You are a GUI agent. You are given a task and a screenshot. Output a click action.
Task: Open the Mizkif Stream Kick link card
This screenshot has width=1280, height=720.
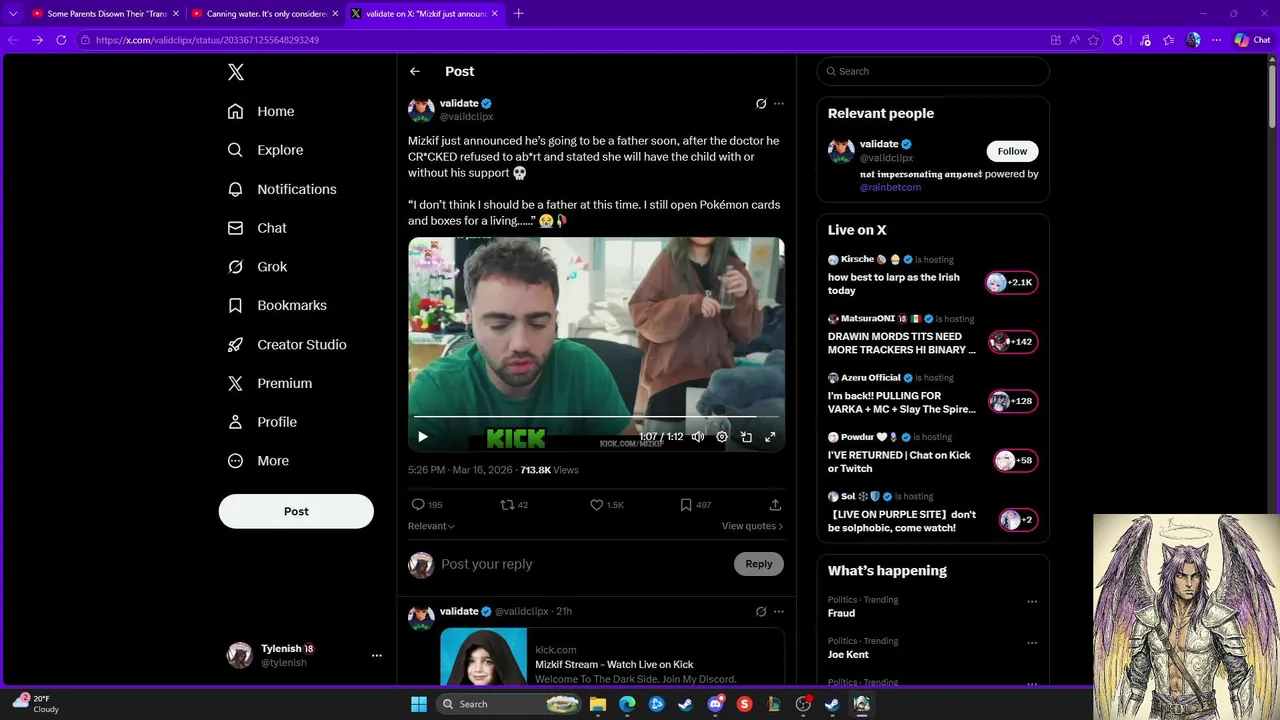612,657
